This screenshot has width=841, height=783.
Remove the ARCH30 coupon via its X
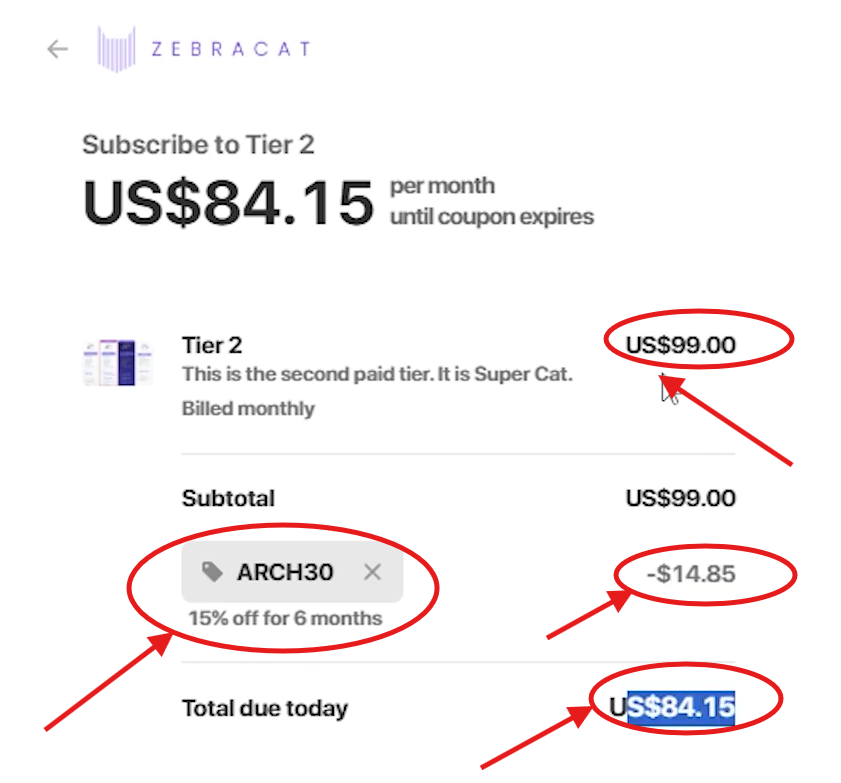click(x=372, y=572)
